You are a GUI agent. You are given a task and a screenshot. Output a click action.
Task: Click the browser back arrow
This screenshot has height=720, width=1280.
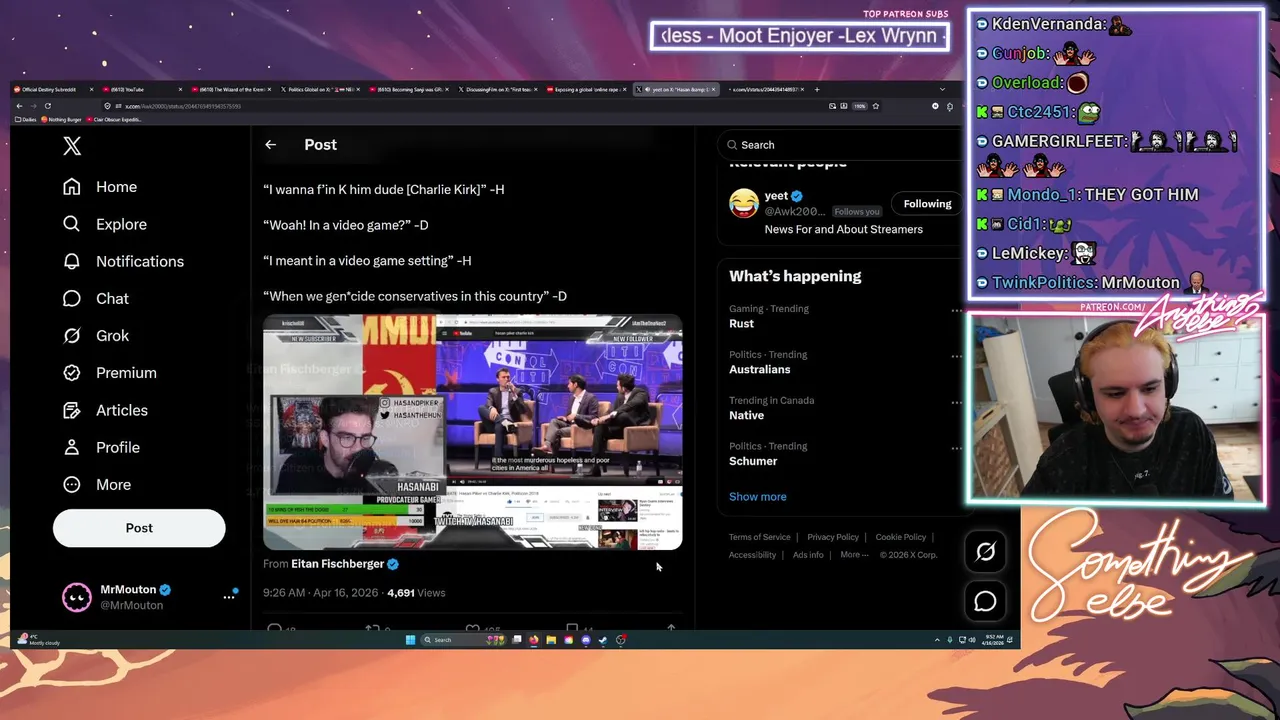pos(19,106)
